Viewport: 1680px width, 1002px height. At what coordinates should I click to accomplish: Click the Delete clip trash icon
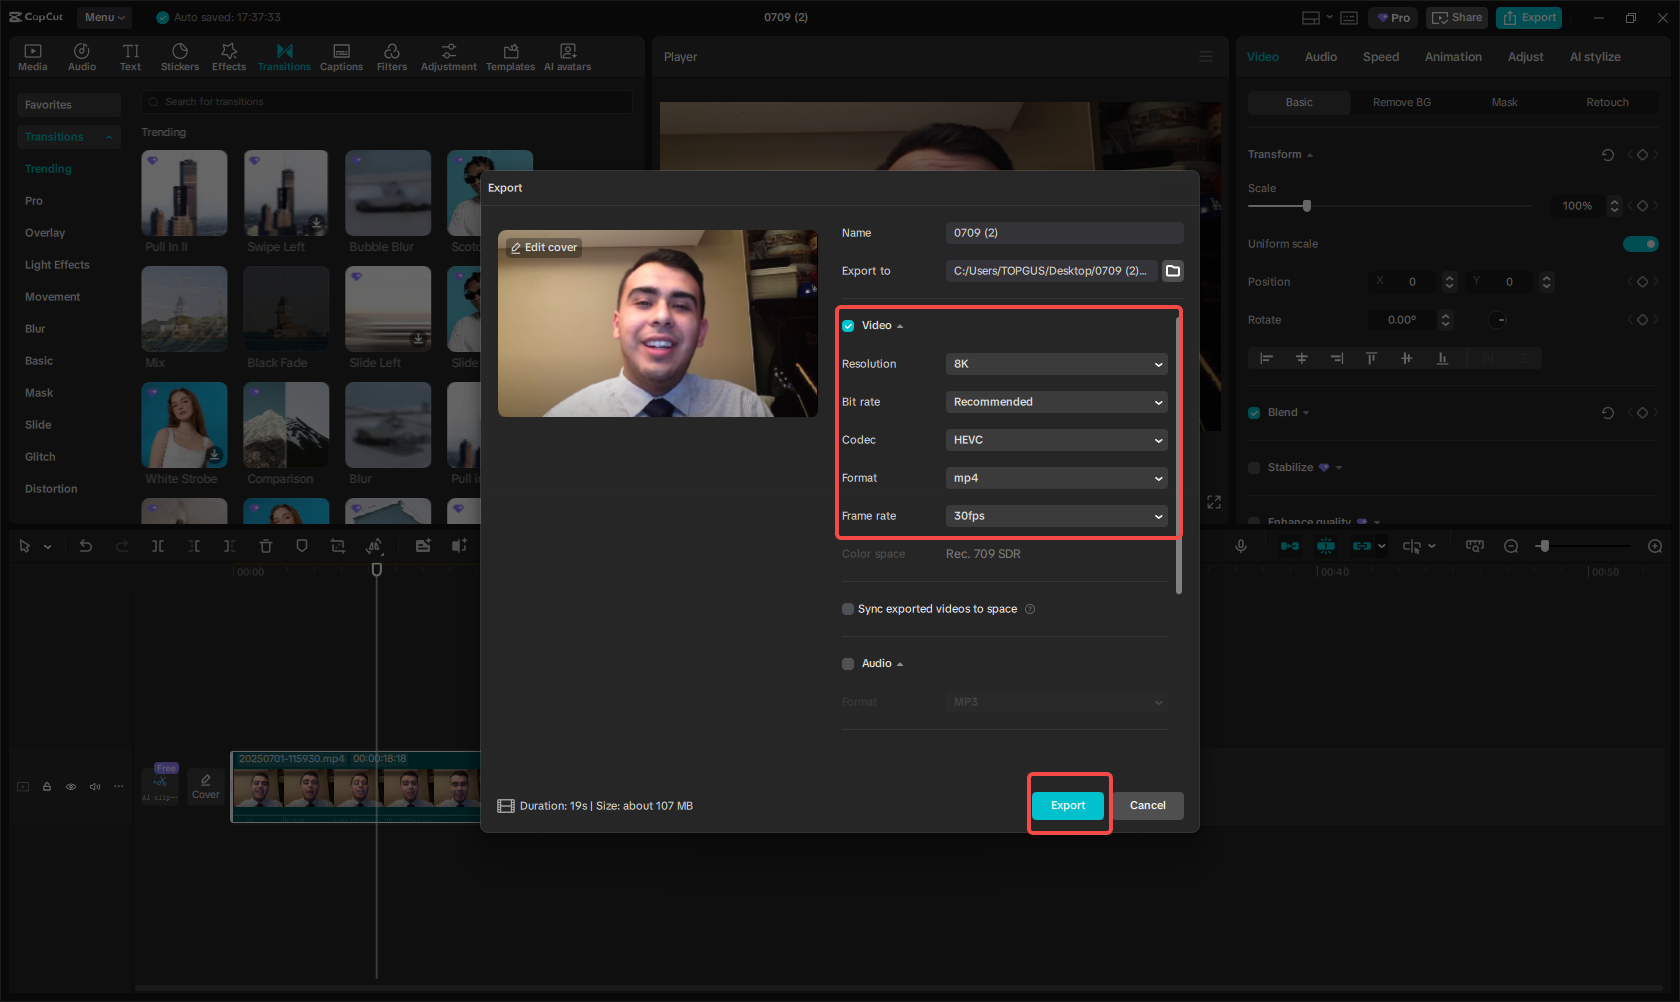[x=265, y=546]
